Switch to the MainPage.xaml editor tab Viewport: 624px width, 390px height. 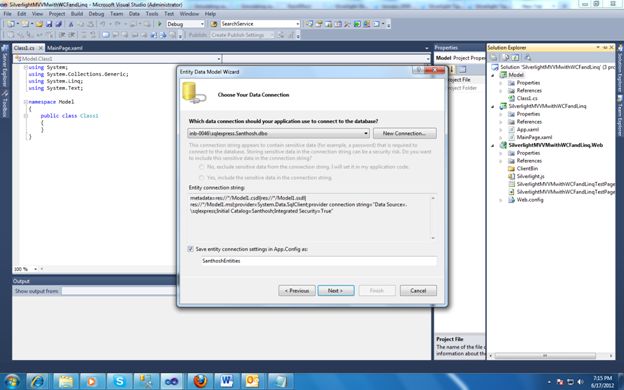click(65, 48)
